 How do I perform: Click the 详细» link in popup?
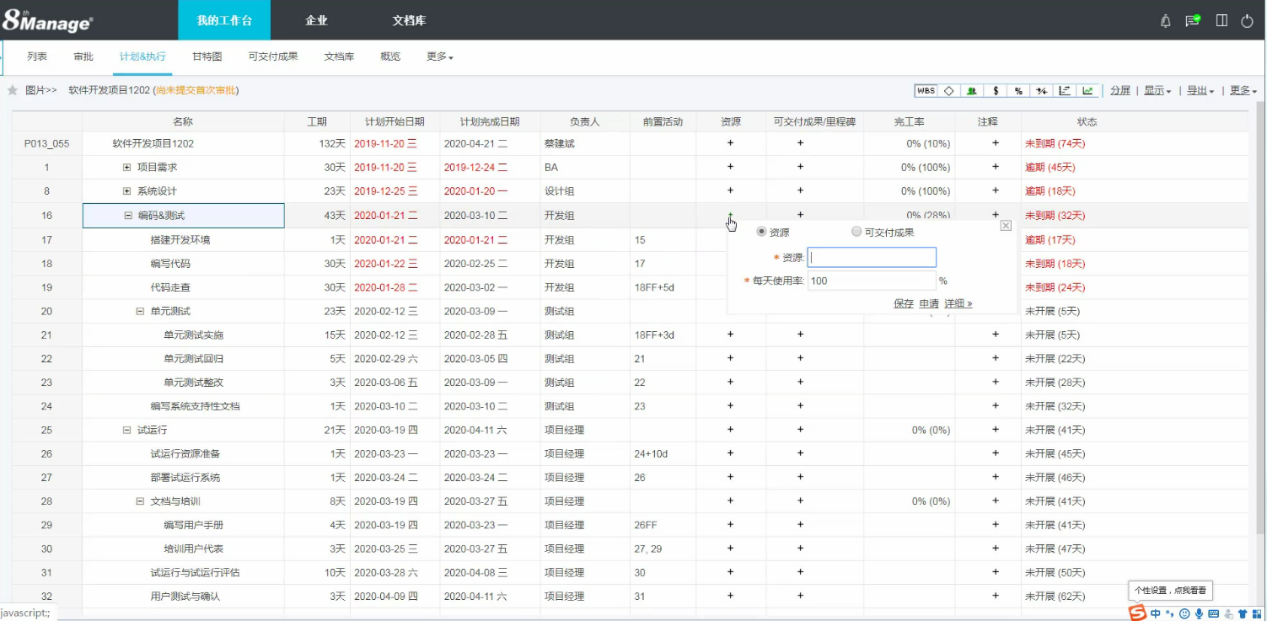click(x=958, y=303)
